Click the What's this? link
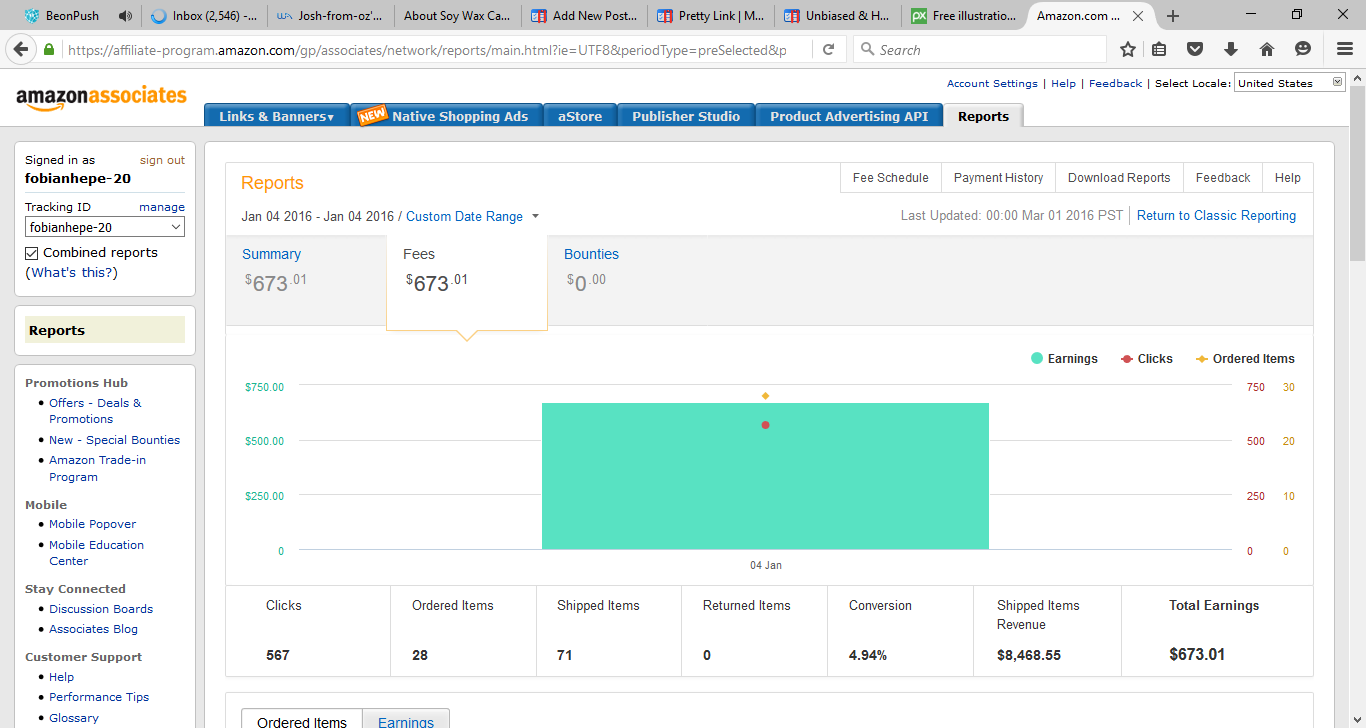The width and height of the screenshot is (1366, 728). [x=71, y=273]
